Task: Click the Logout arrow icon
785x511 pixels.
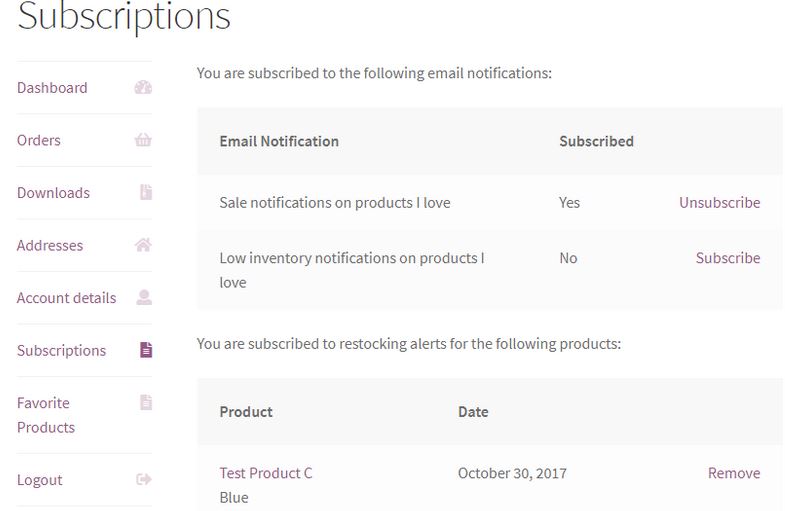Action: pos(144,479)
